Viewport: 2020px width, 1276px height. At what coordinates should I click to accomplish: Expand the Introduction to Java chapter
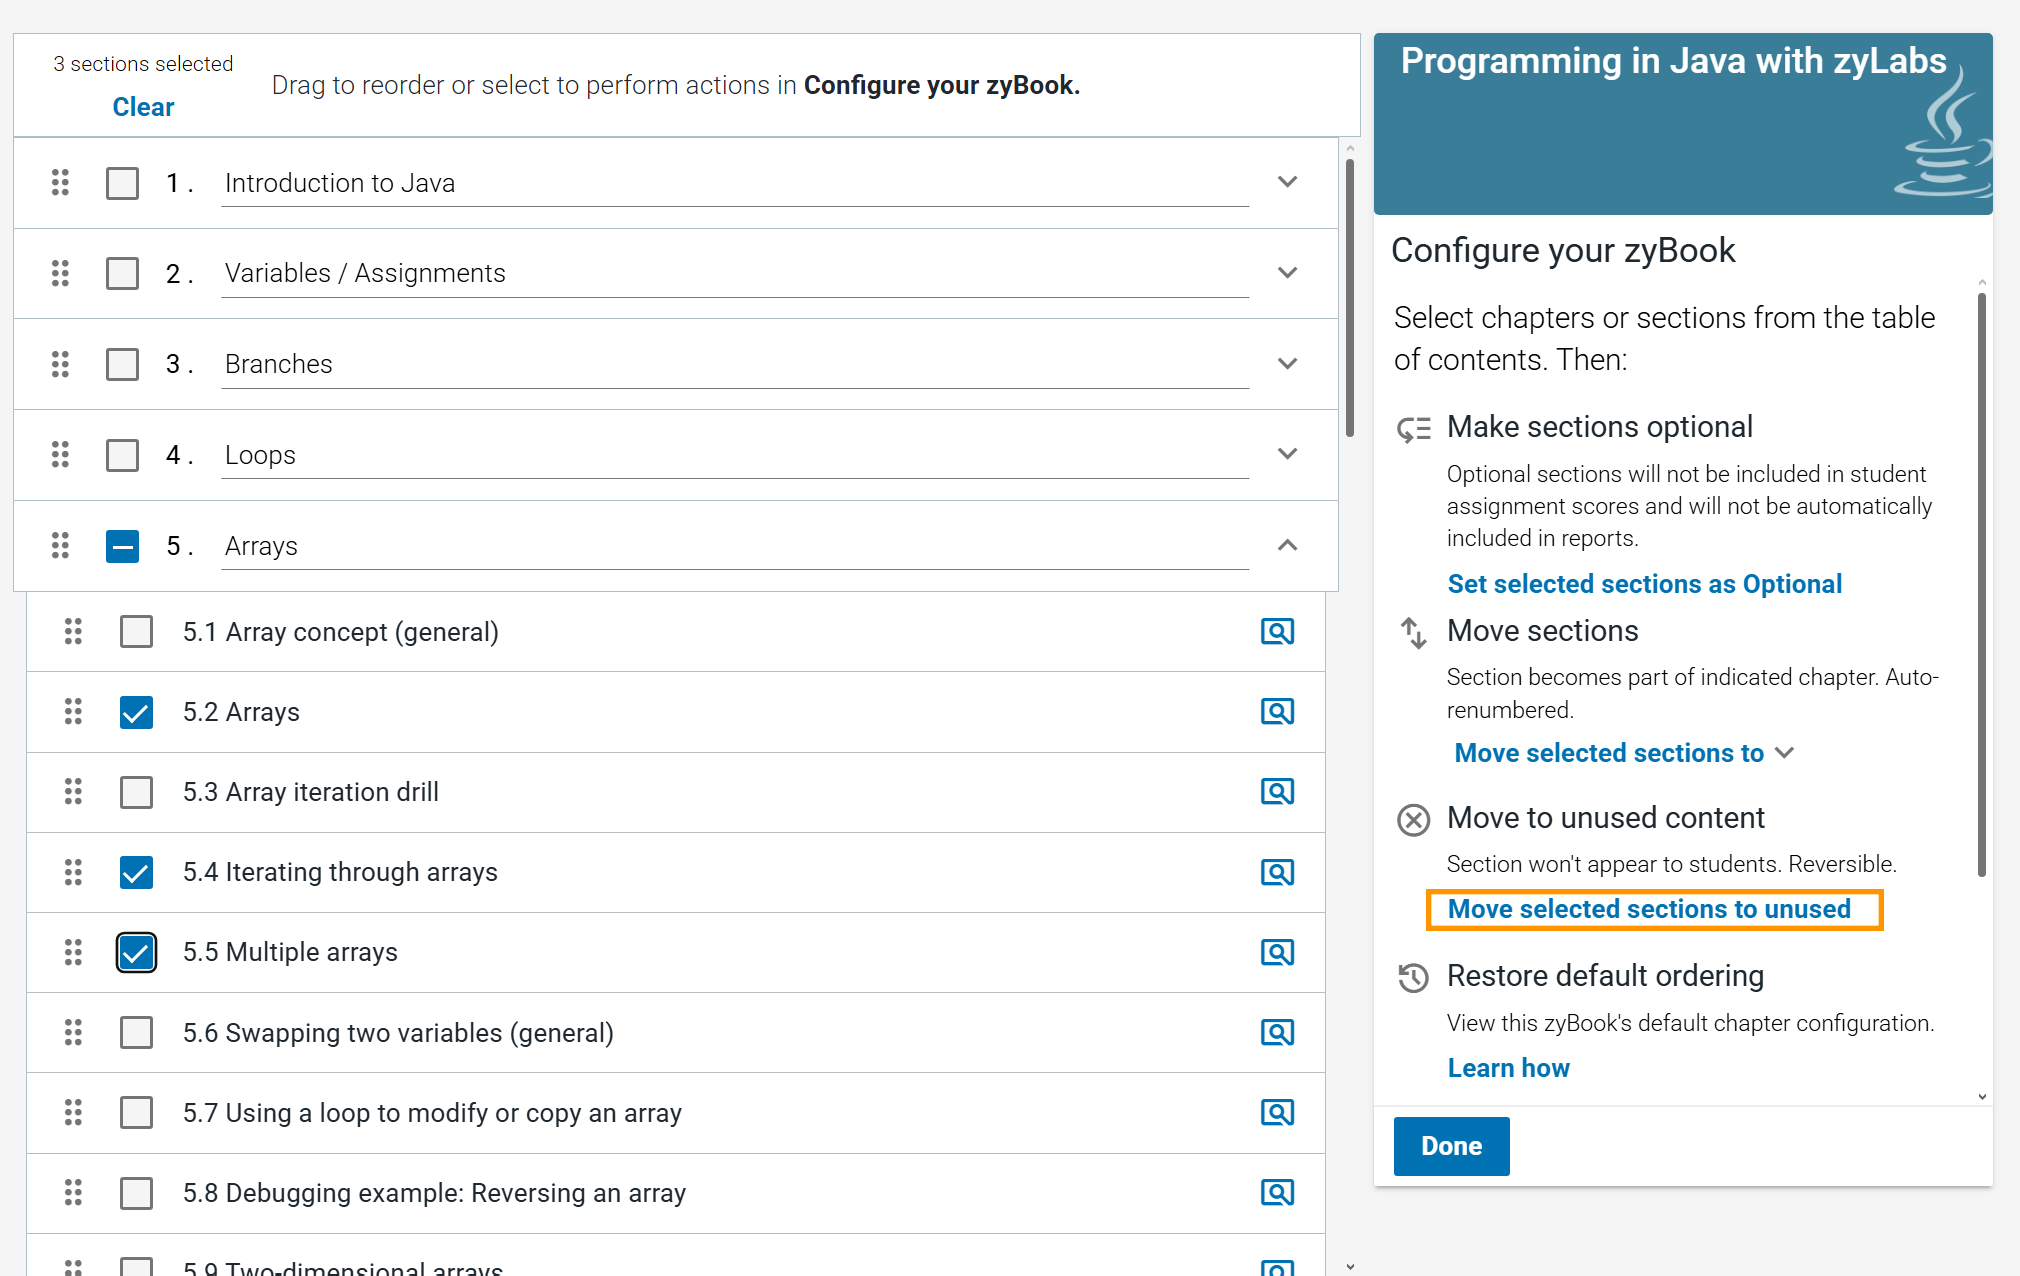click(x=1287, y=182)
